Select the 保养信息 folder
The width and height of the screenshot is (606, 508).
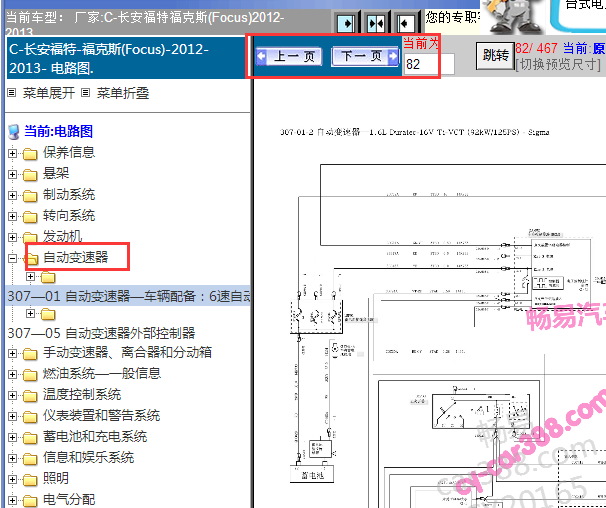click(69, 152)
